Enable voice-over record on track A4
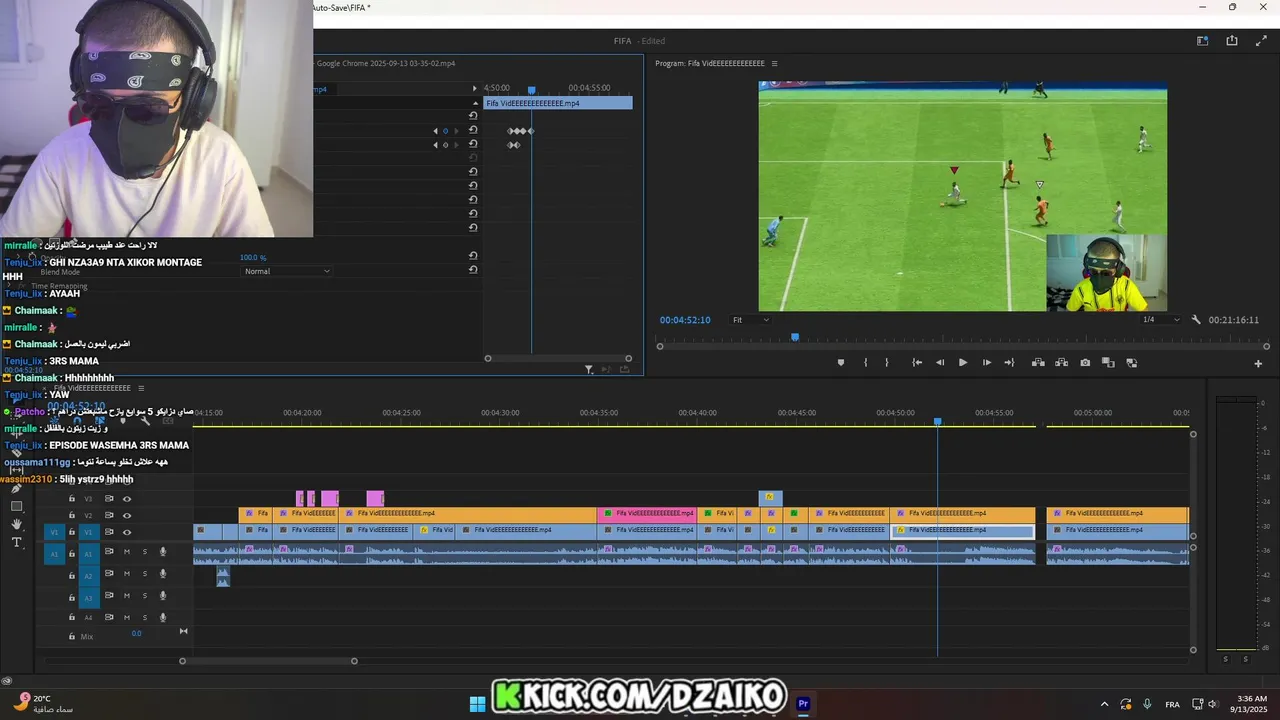The width and height of the screenshot is (1280, 720). (163, 618)
